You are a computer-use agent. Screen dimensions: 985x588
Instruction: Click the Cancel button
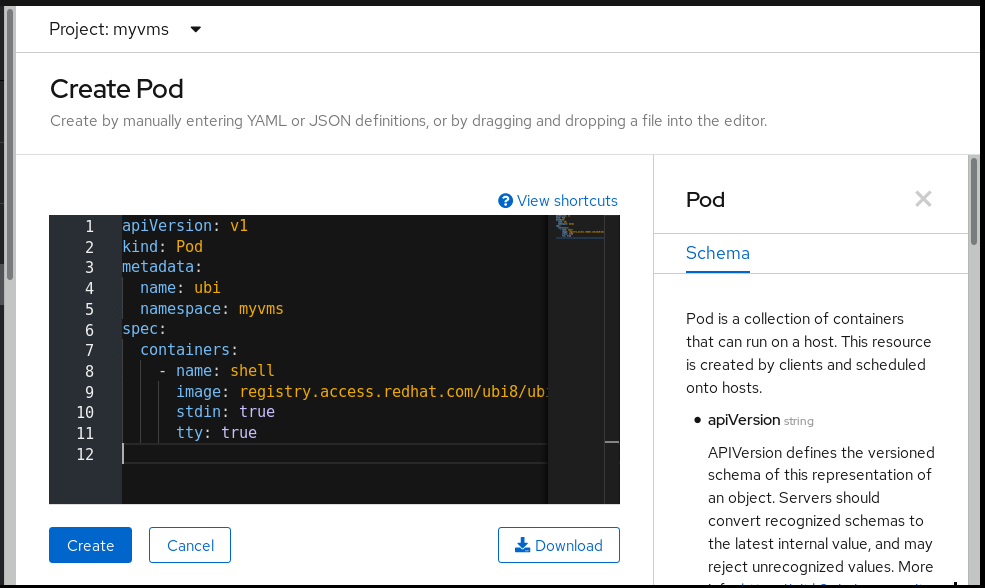190,545
